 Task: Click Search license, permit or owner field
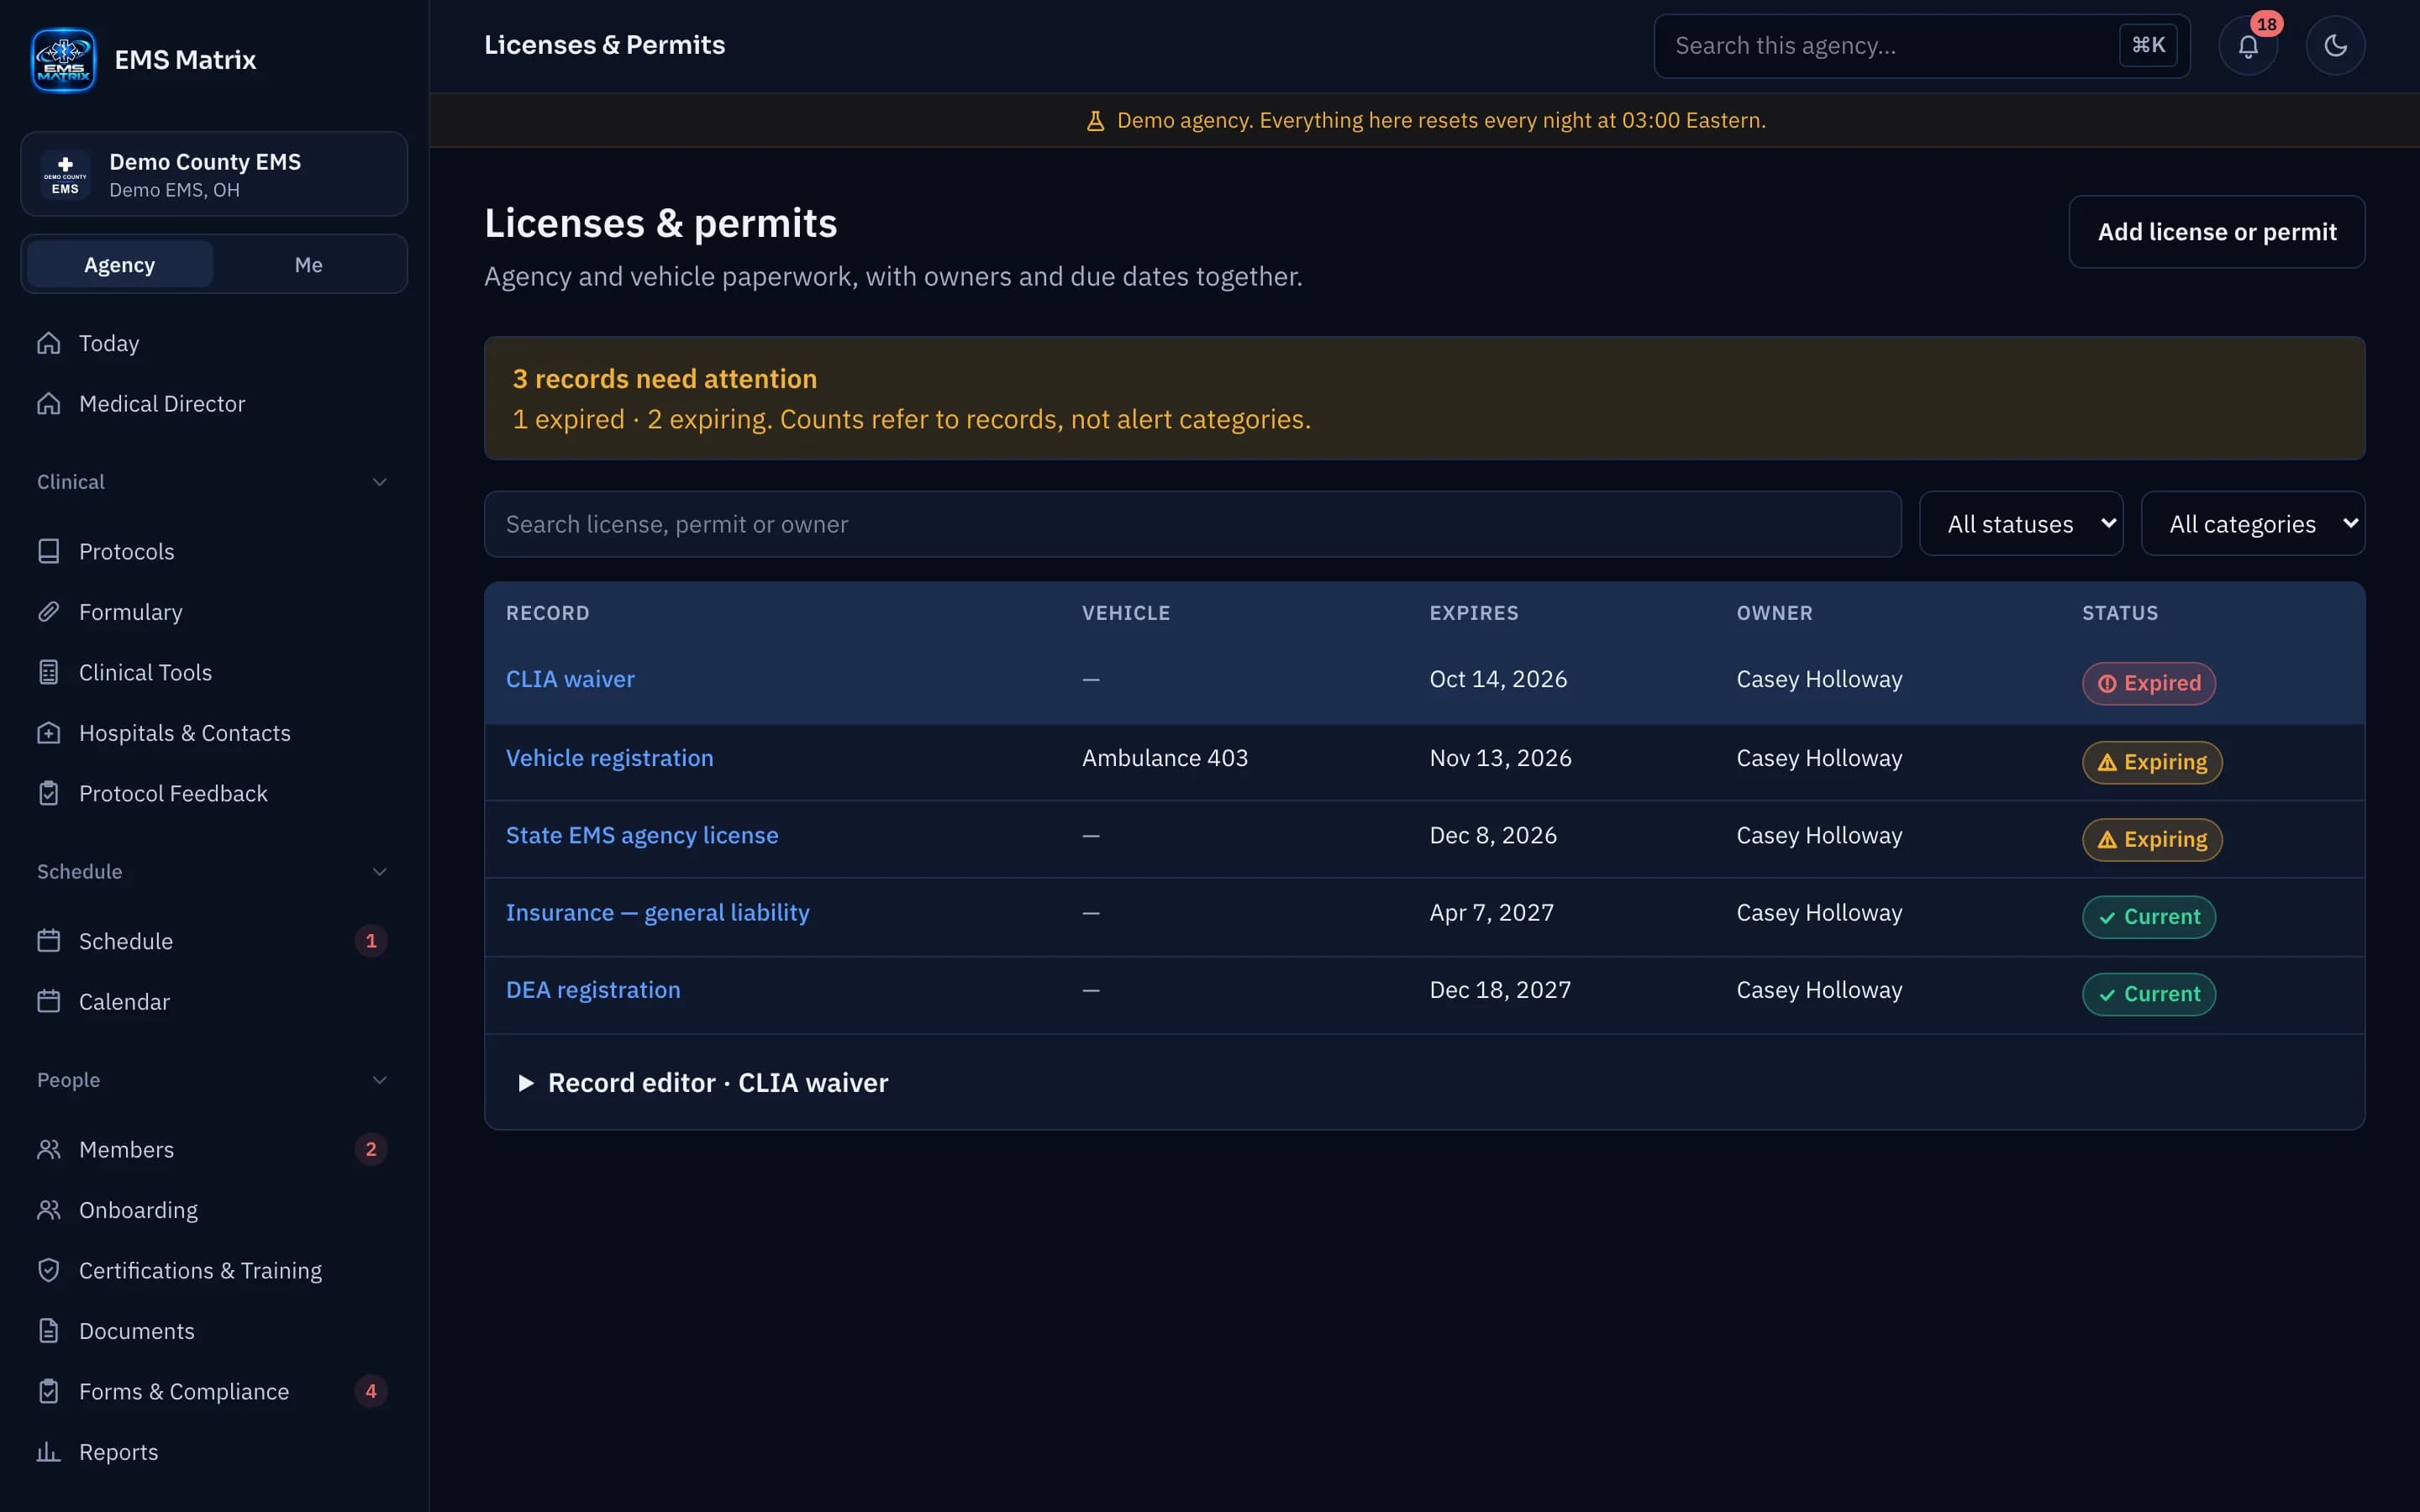point(1192,524)
